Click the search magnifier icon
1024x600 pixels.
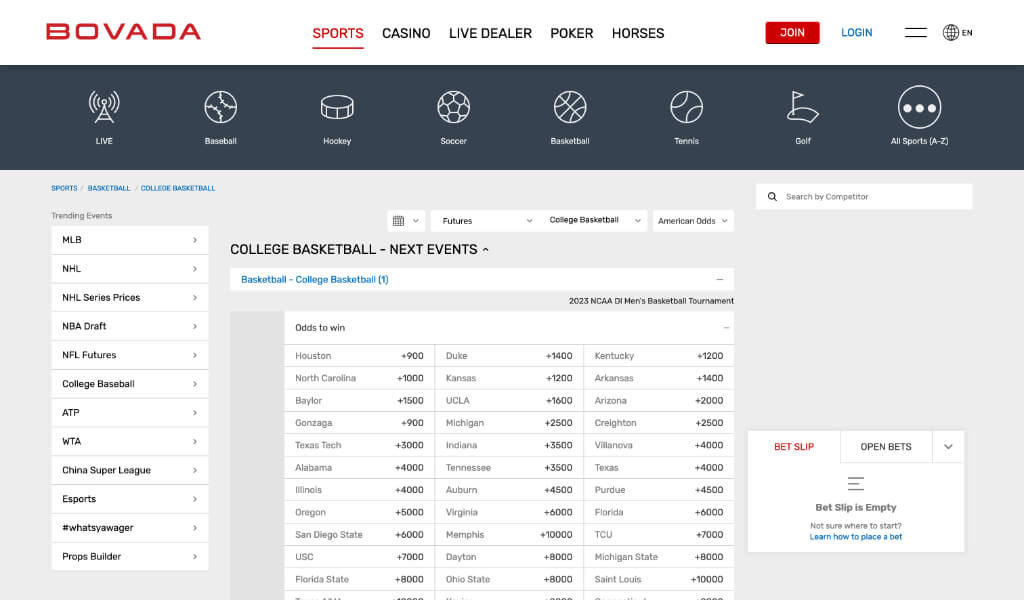[772, 197]
